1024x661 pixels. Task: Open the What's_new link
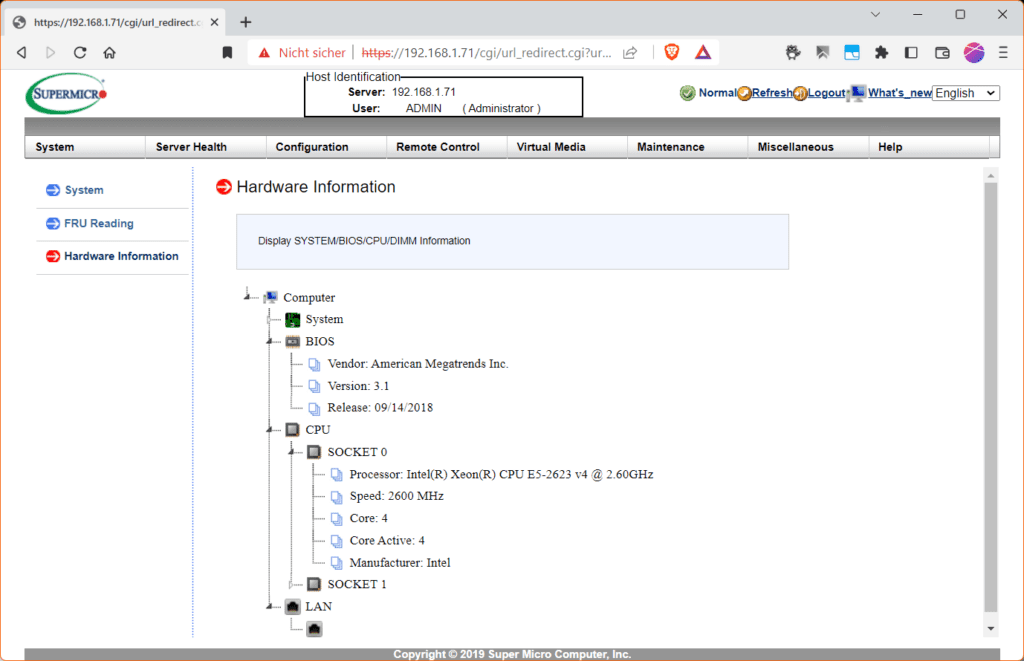tap(899, 93)
